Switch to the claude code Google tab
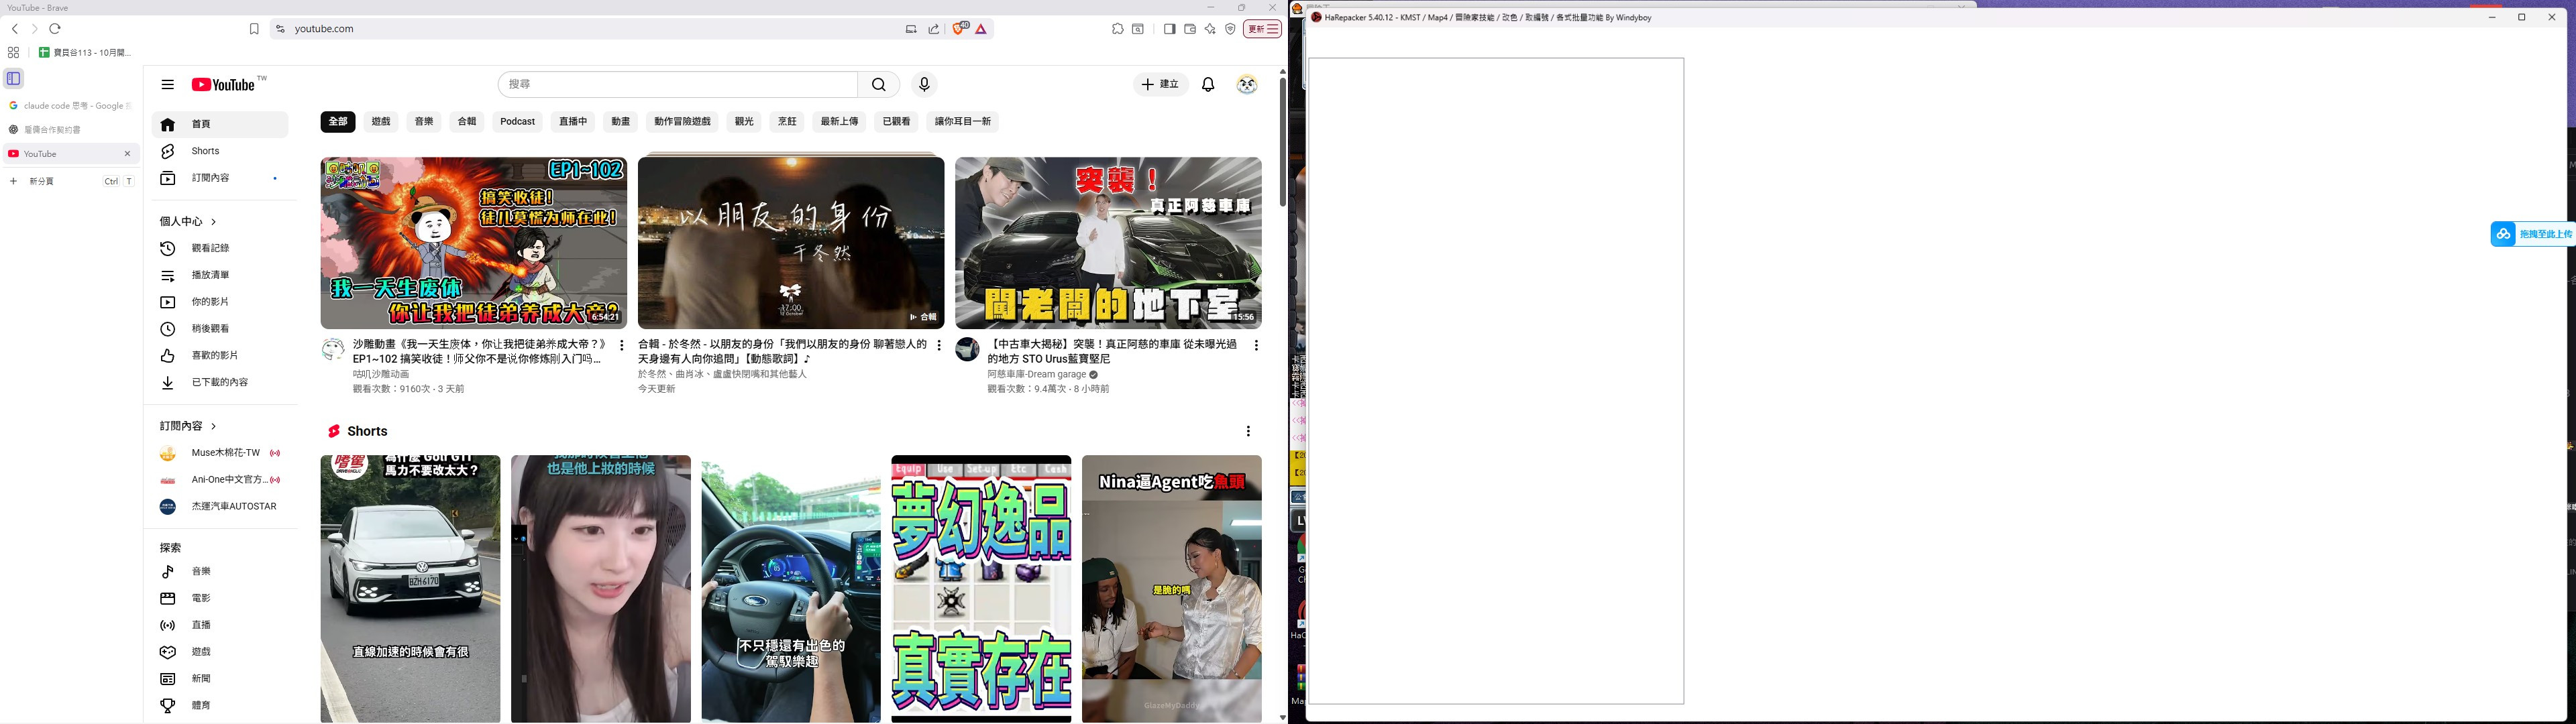 point(70,106)
